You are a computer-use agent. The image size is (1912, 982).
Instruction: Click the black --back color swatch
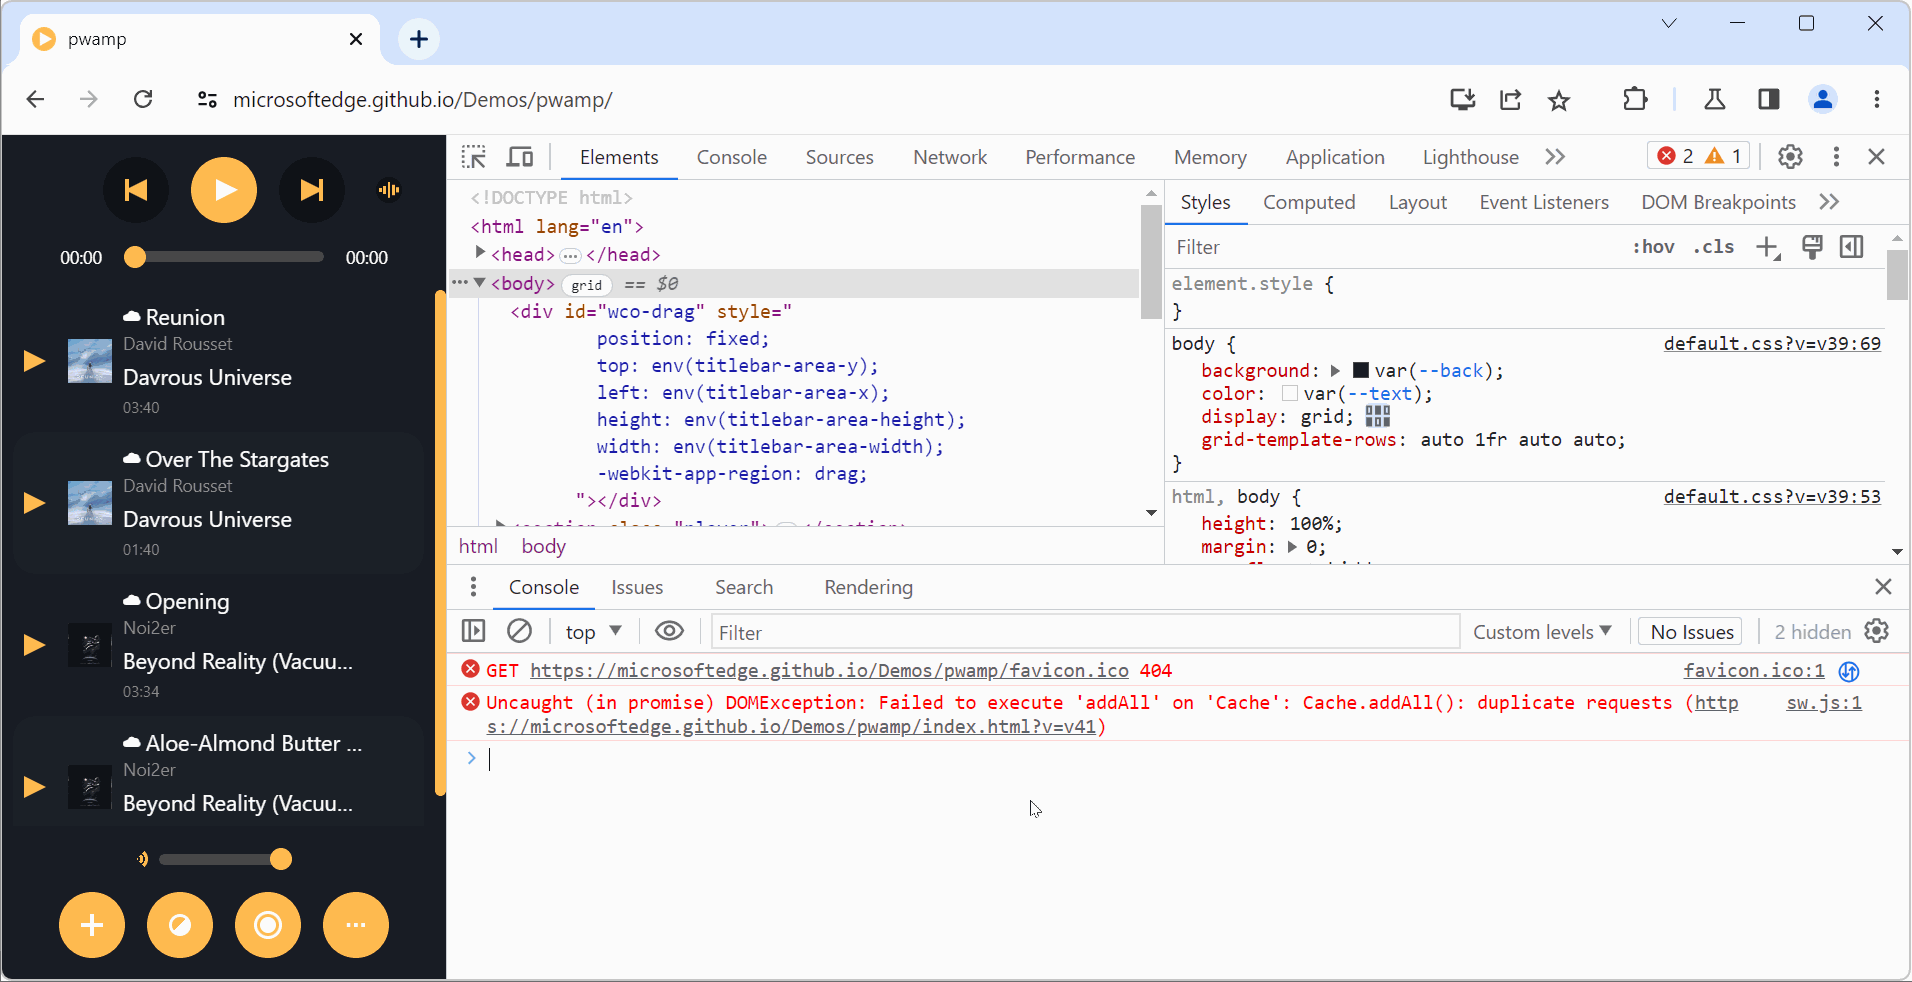pos(1361,371)
